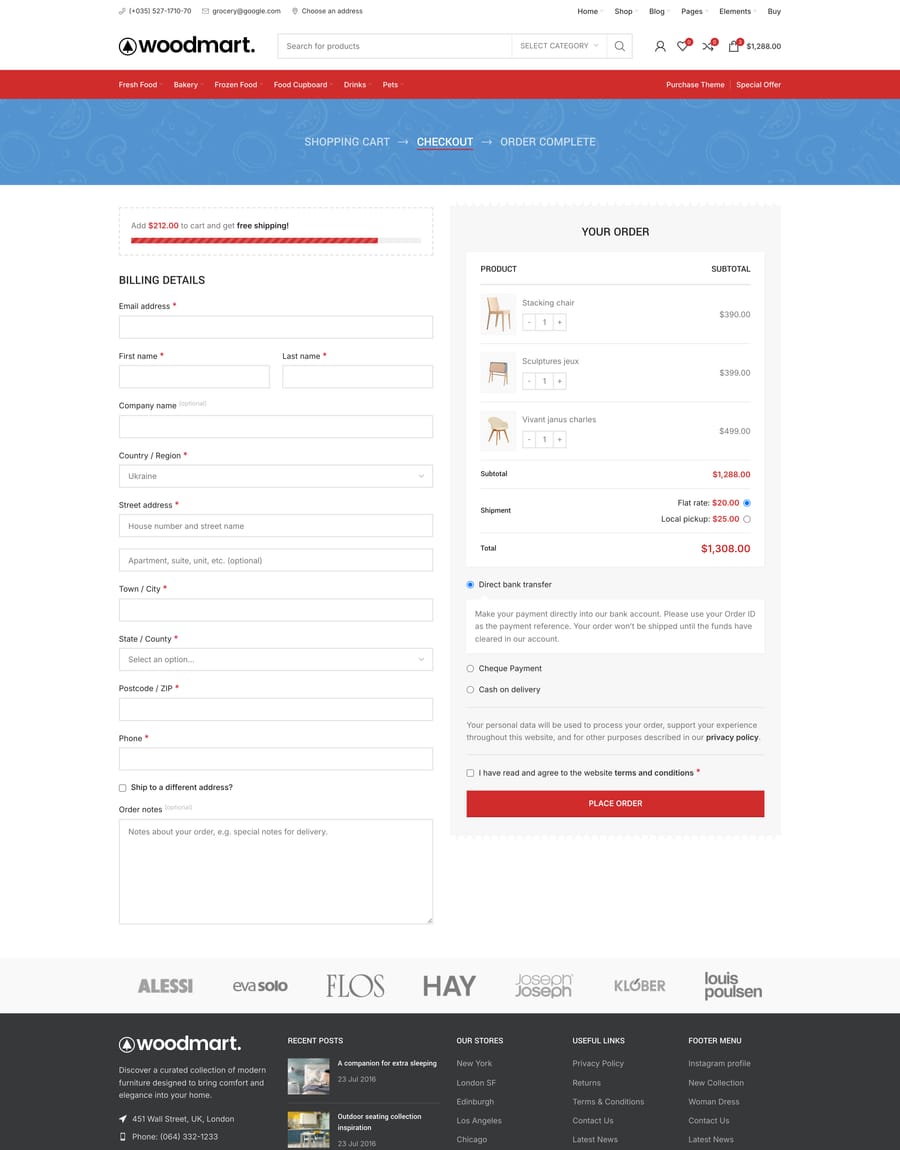The image size is (900, 1150).
Task: Click the Purchase Theme link
Action: coord(695,85)
